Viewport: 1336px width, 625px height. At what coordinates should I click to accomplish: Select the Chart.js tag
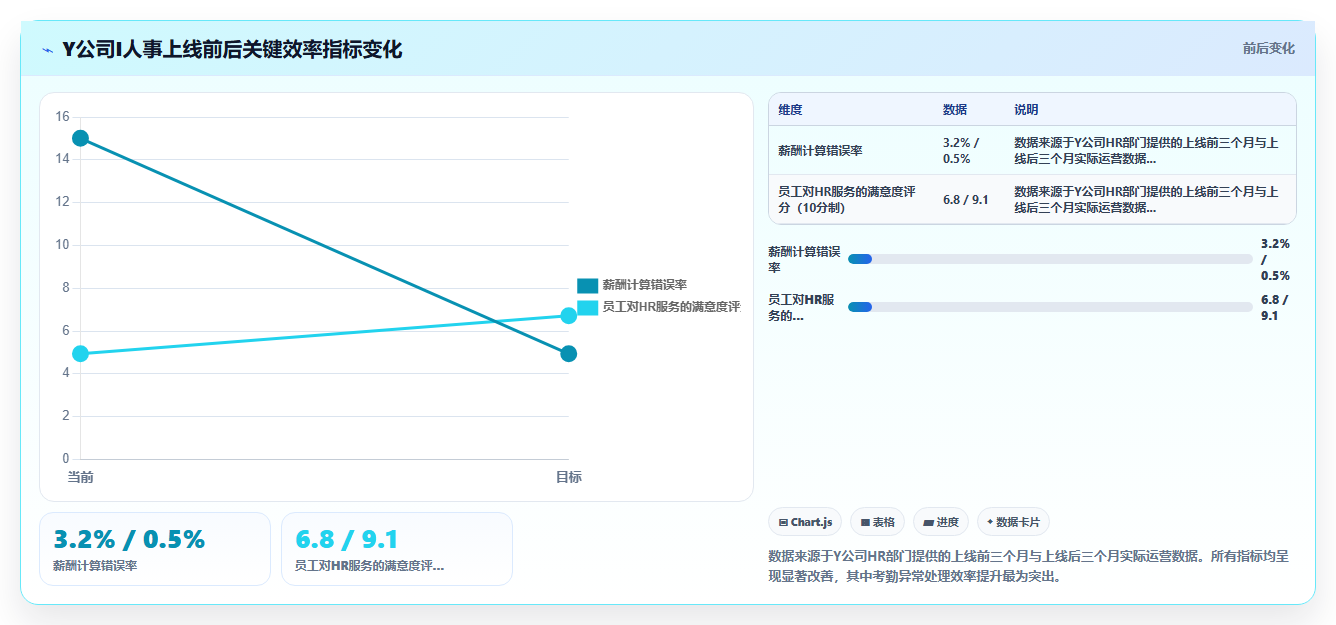[x=805, y=522]
